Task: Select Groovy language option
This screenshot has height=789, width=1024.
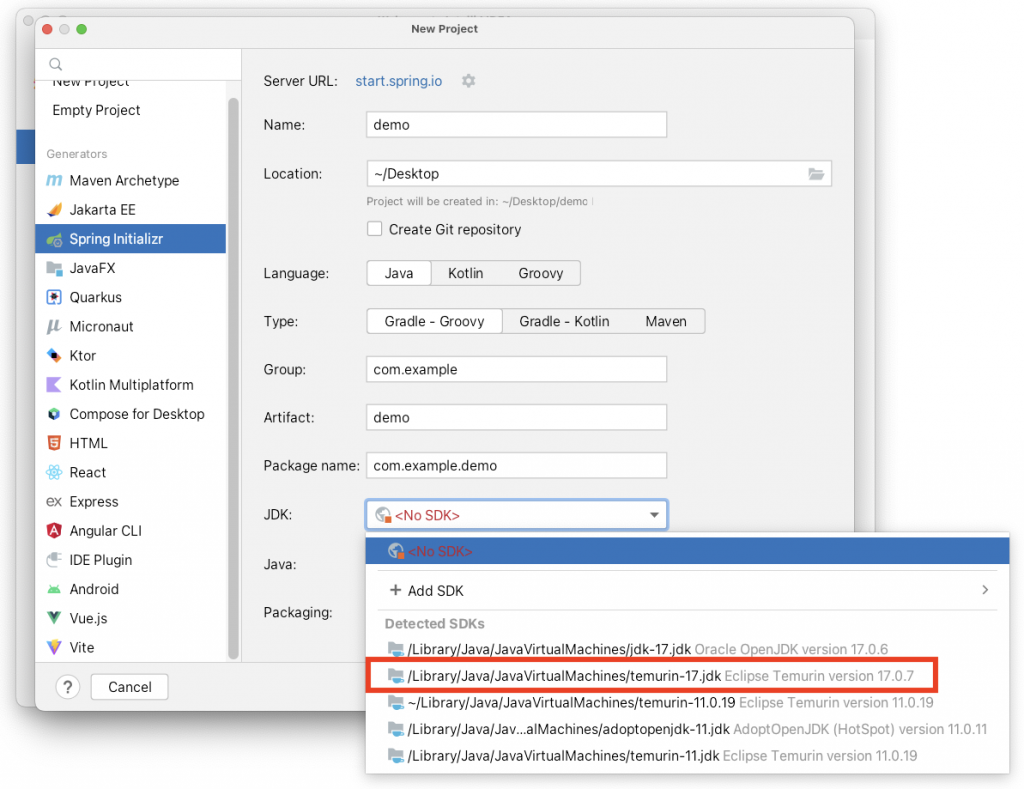Action: pyautogui.click(x=541, y=273)
